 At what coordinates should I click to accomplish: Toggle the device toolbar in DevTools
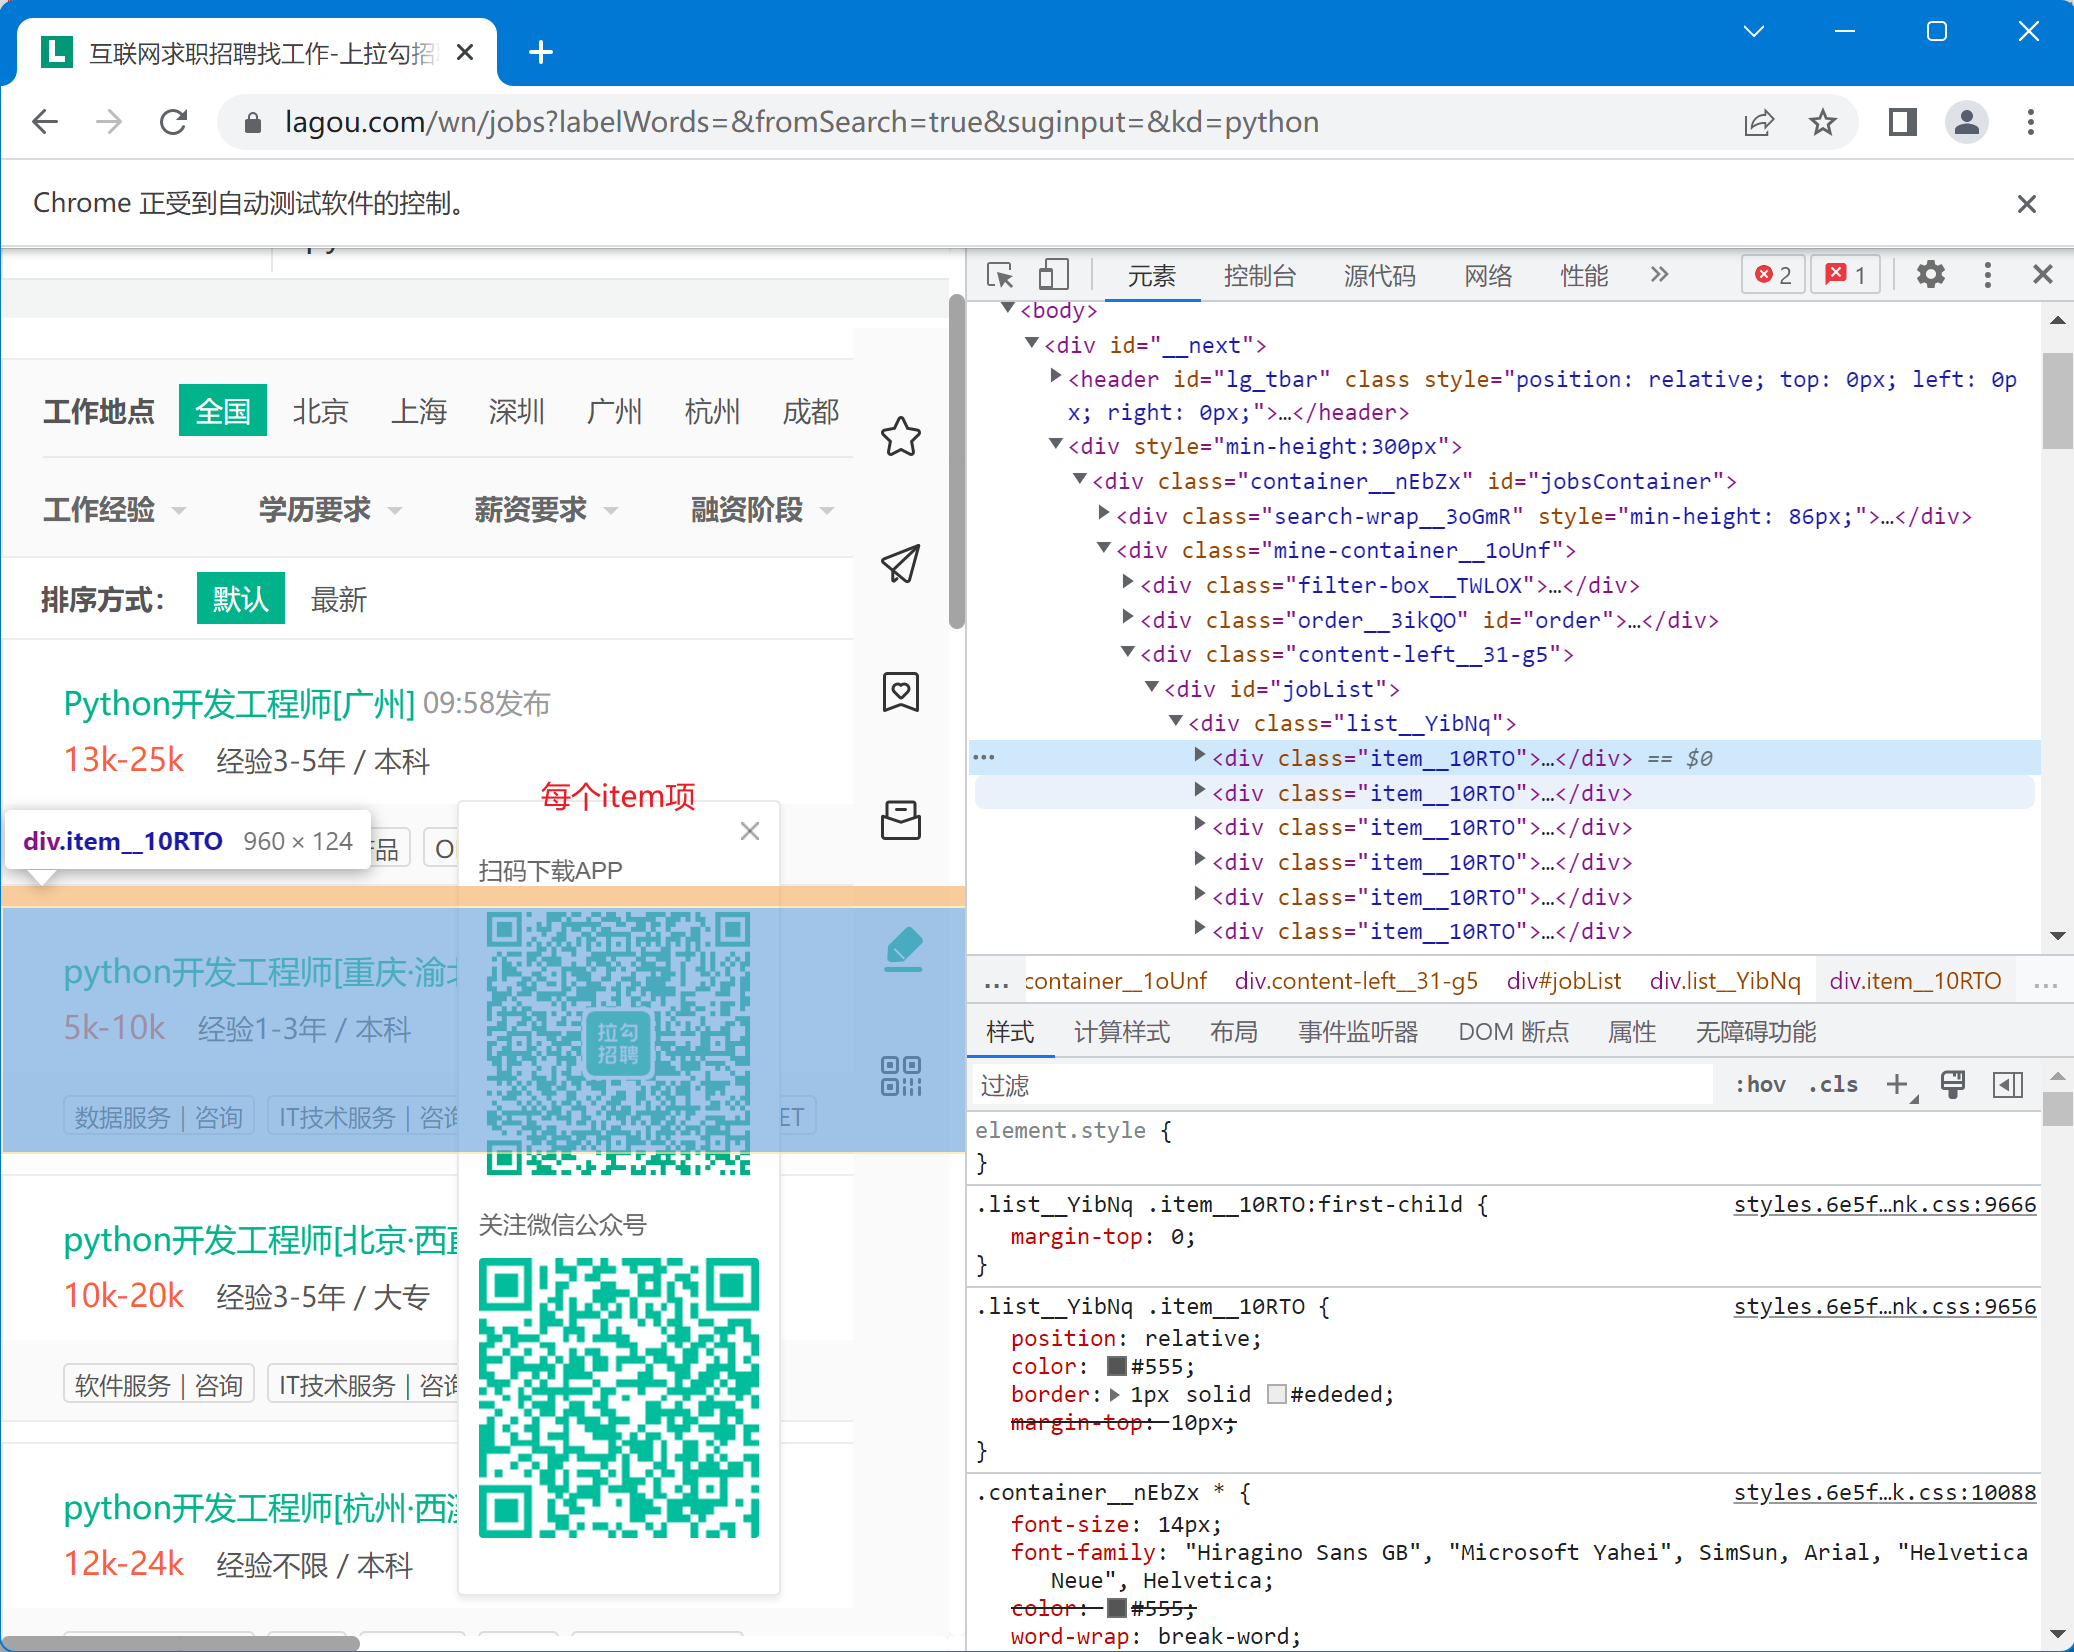click(1053, 275)
